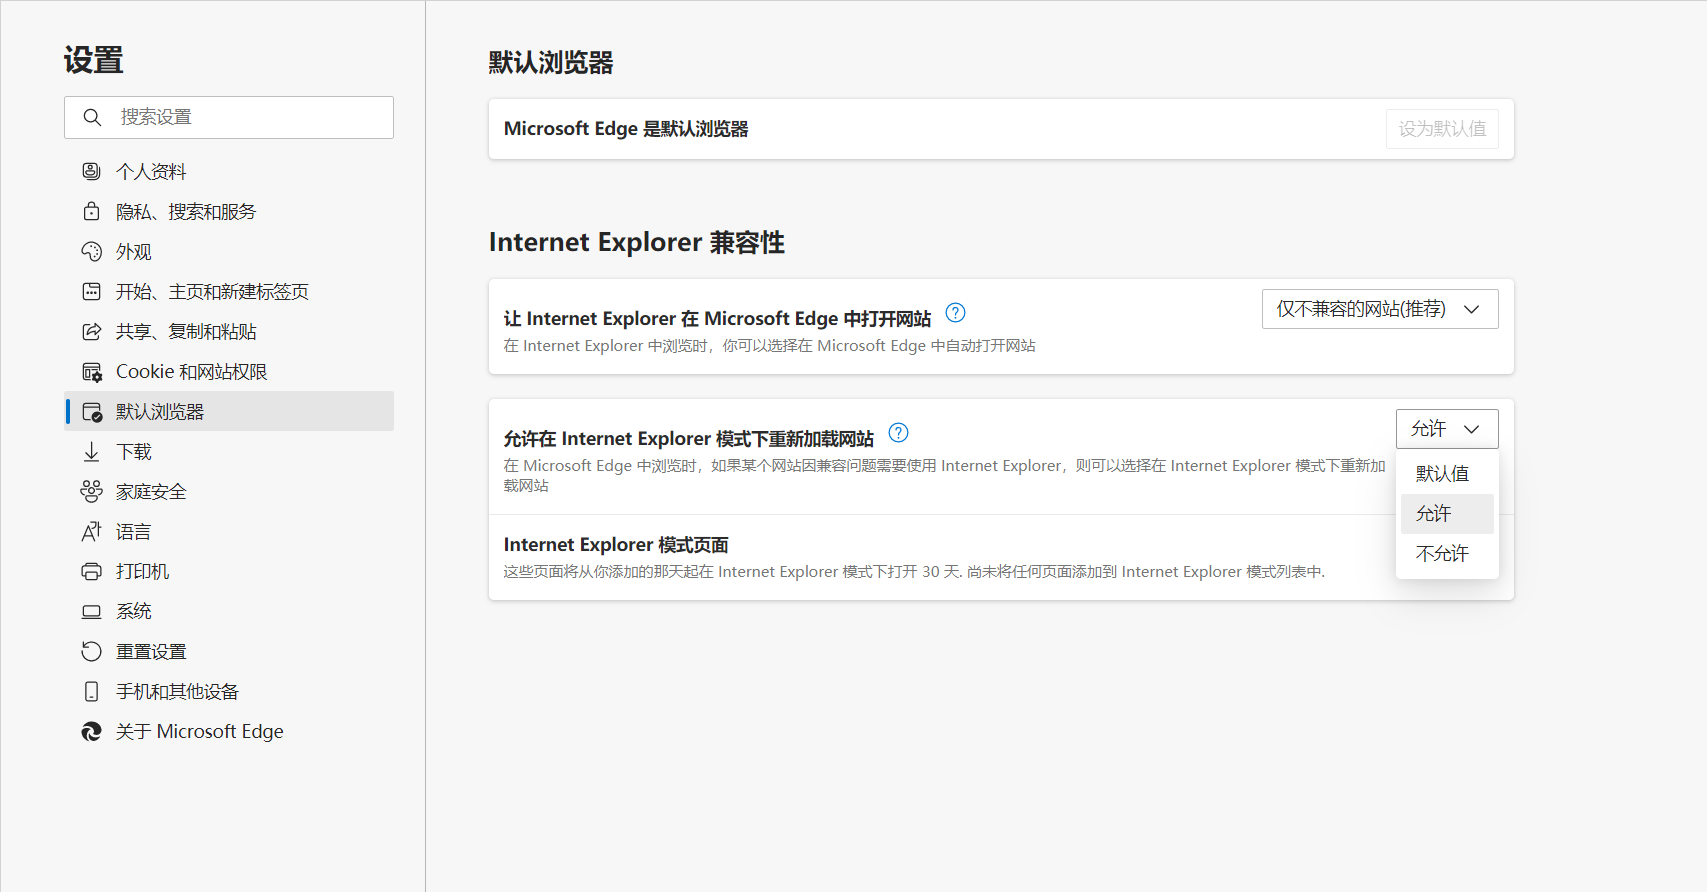Viewport: 1707px width, 892px height.
Task: Open Cookie 和网站权限 settings
Action: pyautogui.click(x=229, y=371)
